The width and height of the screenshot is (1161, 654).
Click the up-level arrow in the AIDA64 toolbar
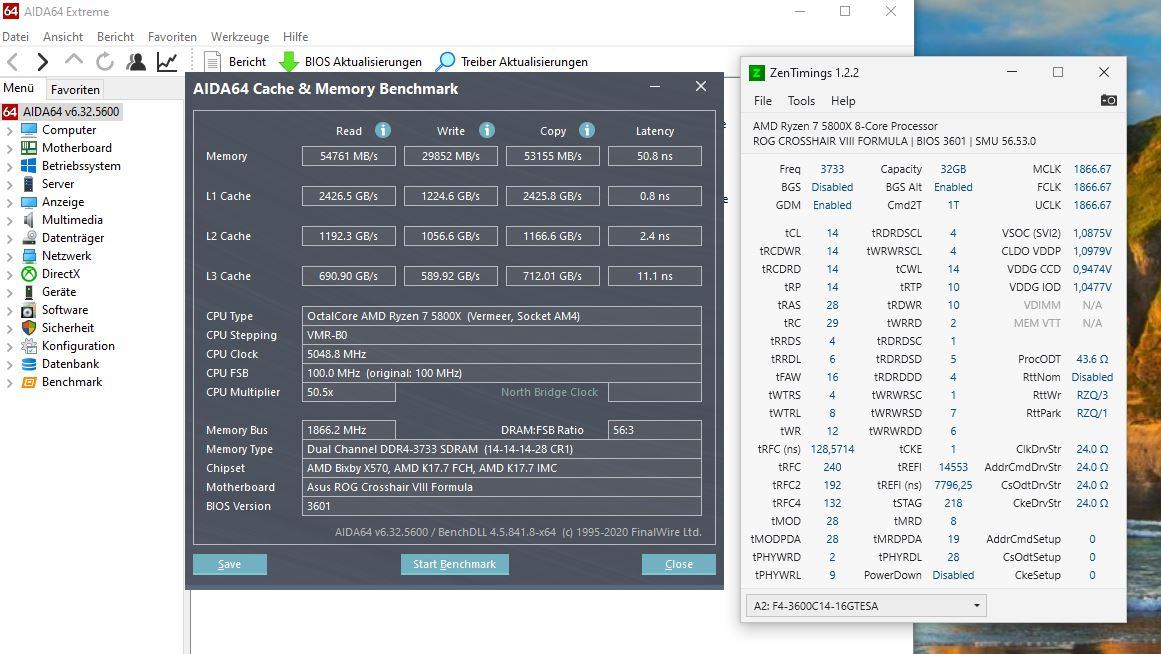(x=73, y=60)
